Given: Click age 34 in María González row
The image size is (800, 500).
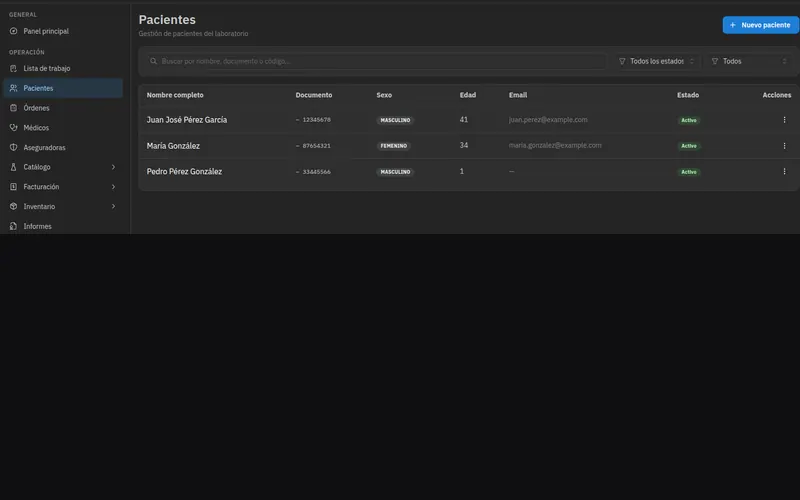Looking at the screenshot, I should point(464,145).
